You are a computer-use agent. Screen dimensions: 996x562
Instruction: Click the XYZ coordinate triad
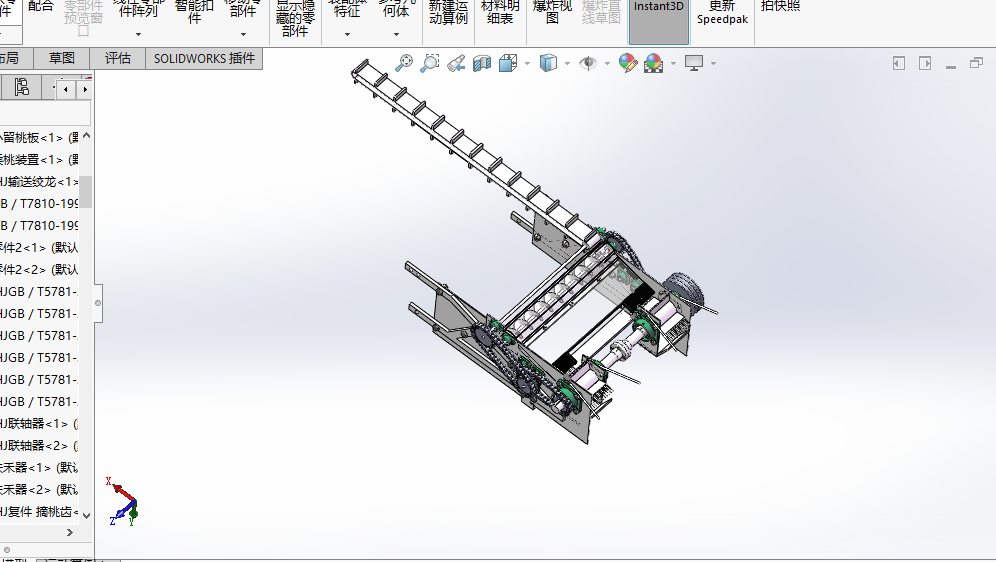(122, 502)
